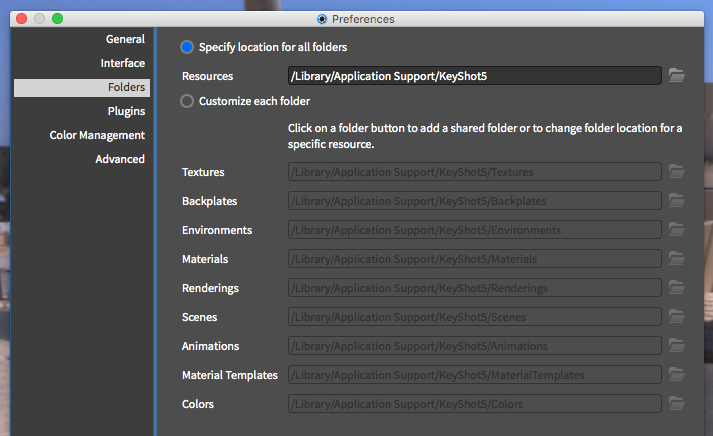The image size is (713, 436).
Task: Open folder browser for Backplates row
Action: pos(677,200)
